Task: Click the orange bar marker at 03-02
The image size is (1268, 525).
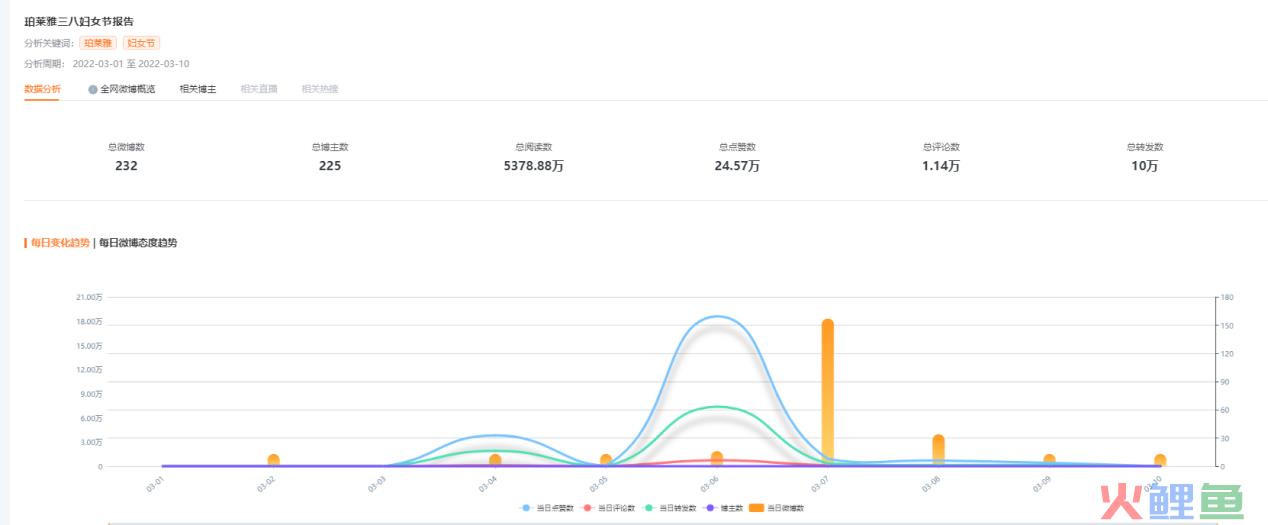Action: click(274, 460)
